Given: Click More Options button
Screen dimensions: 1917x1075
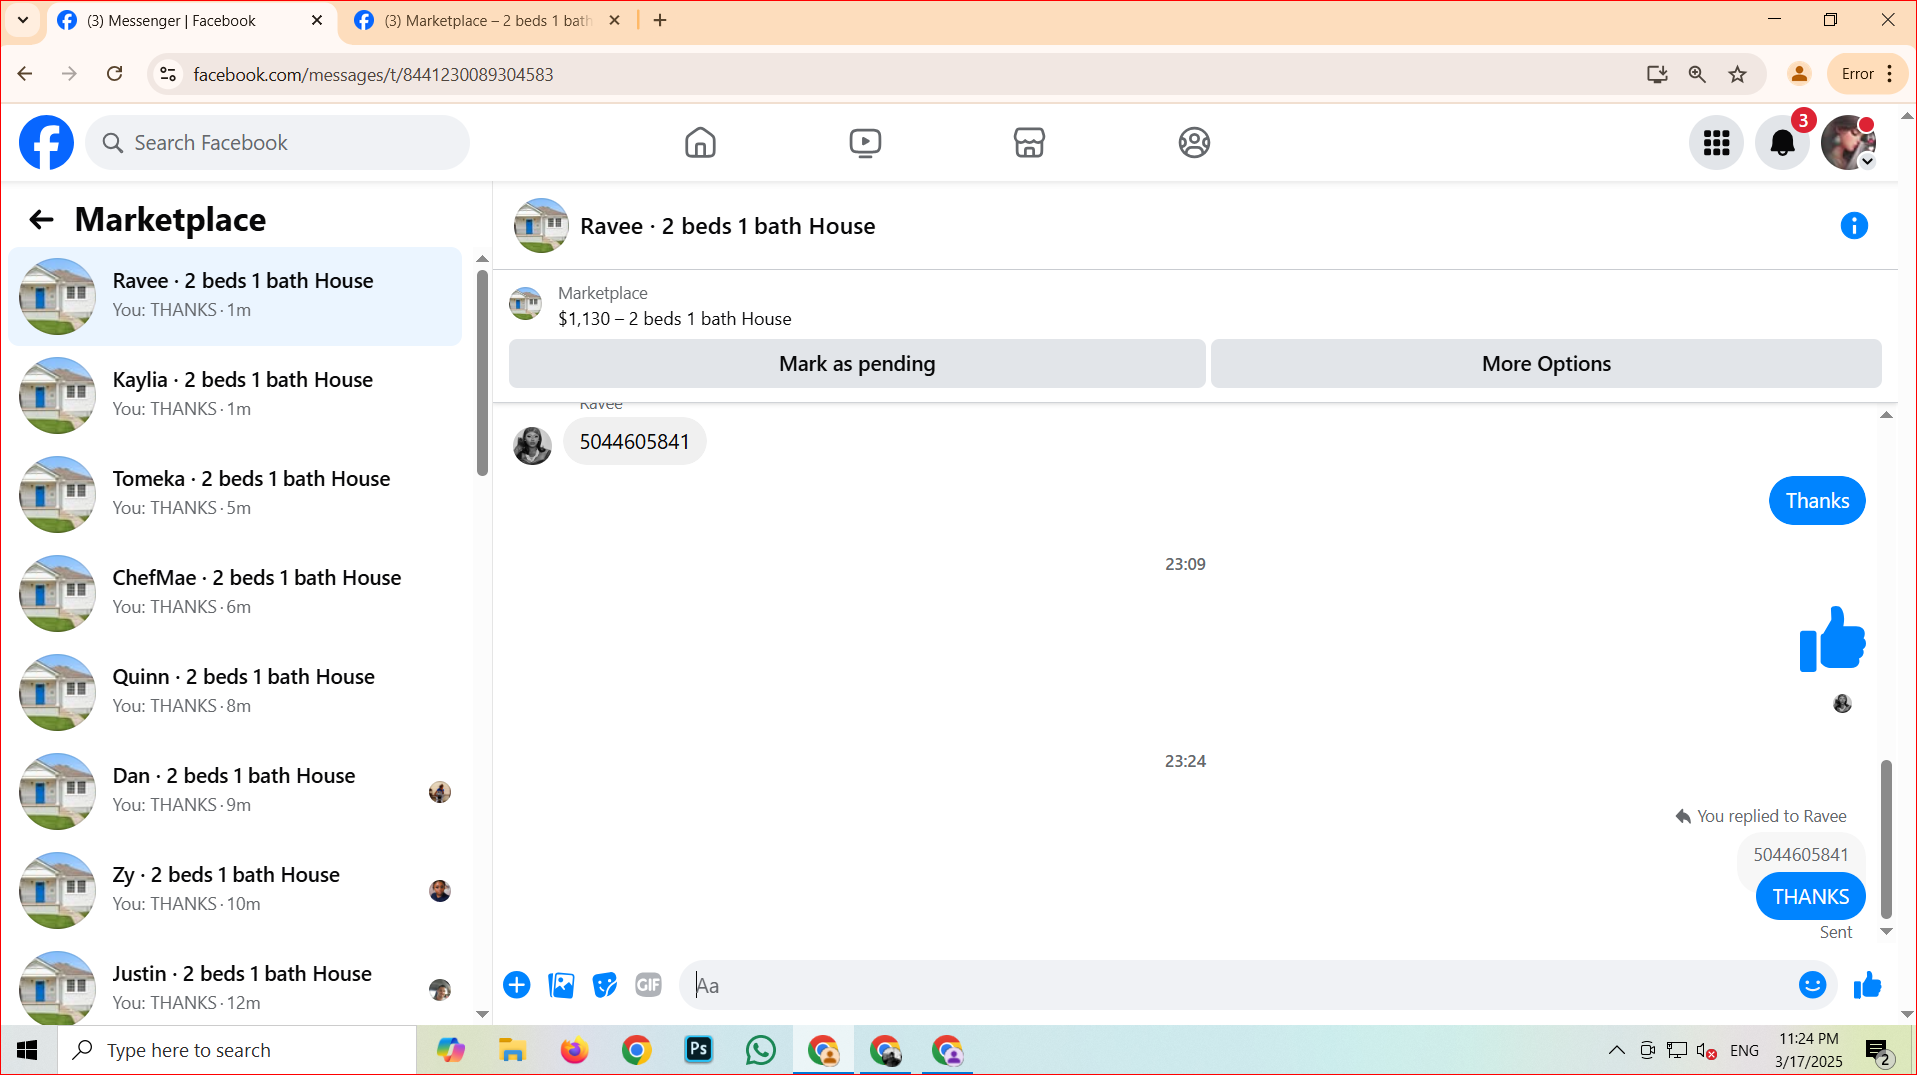Looking at the screenshot, I should coord(1546,364).
